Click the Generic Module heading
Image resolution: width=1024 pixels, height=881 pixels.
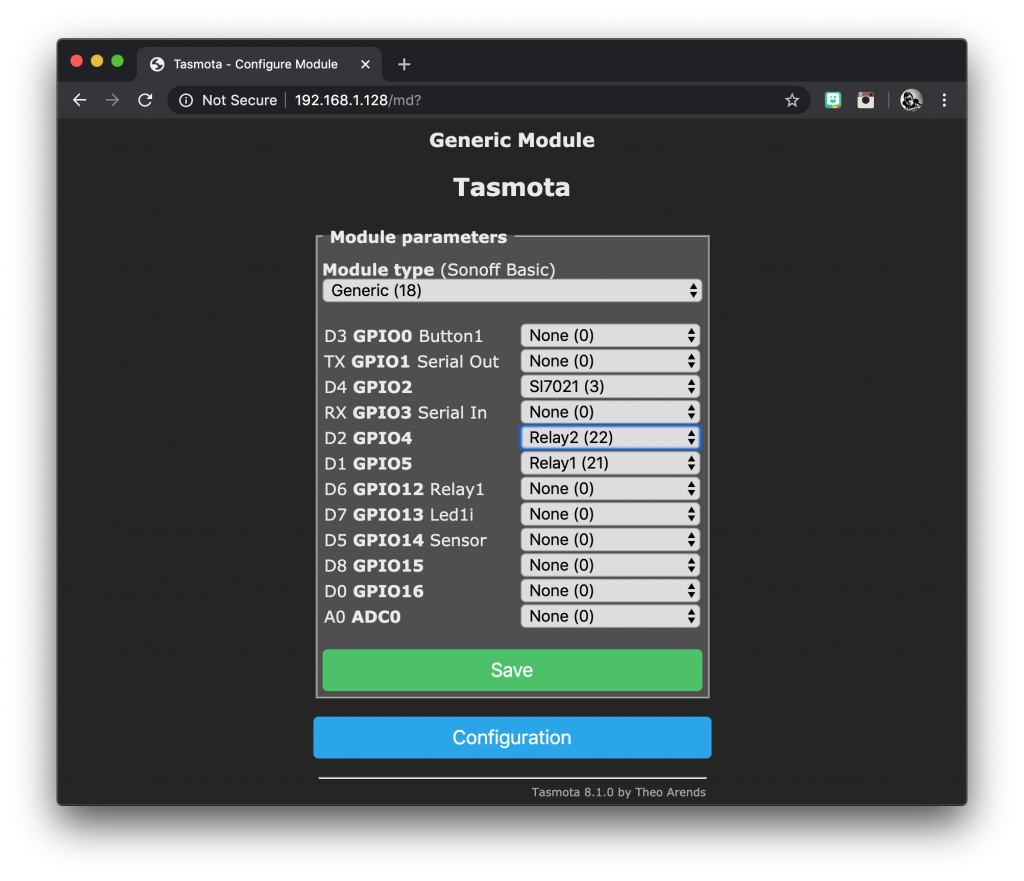tap(512, 140)
